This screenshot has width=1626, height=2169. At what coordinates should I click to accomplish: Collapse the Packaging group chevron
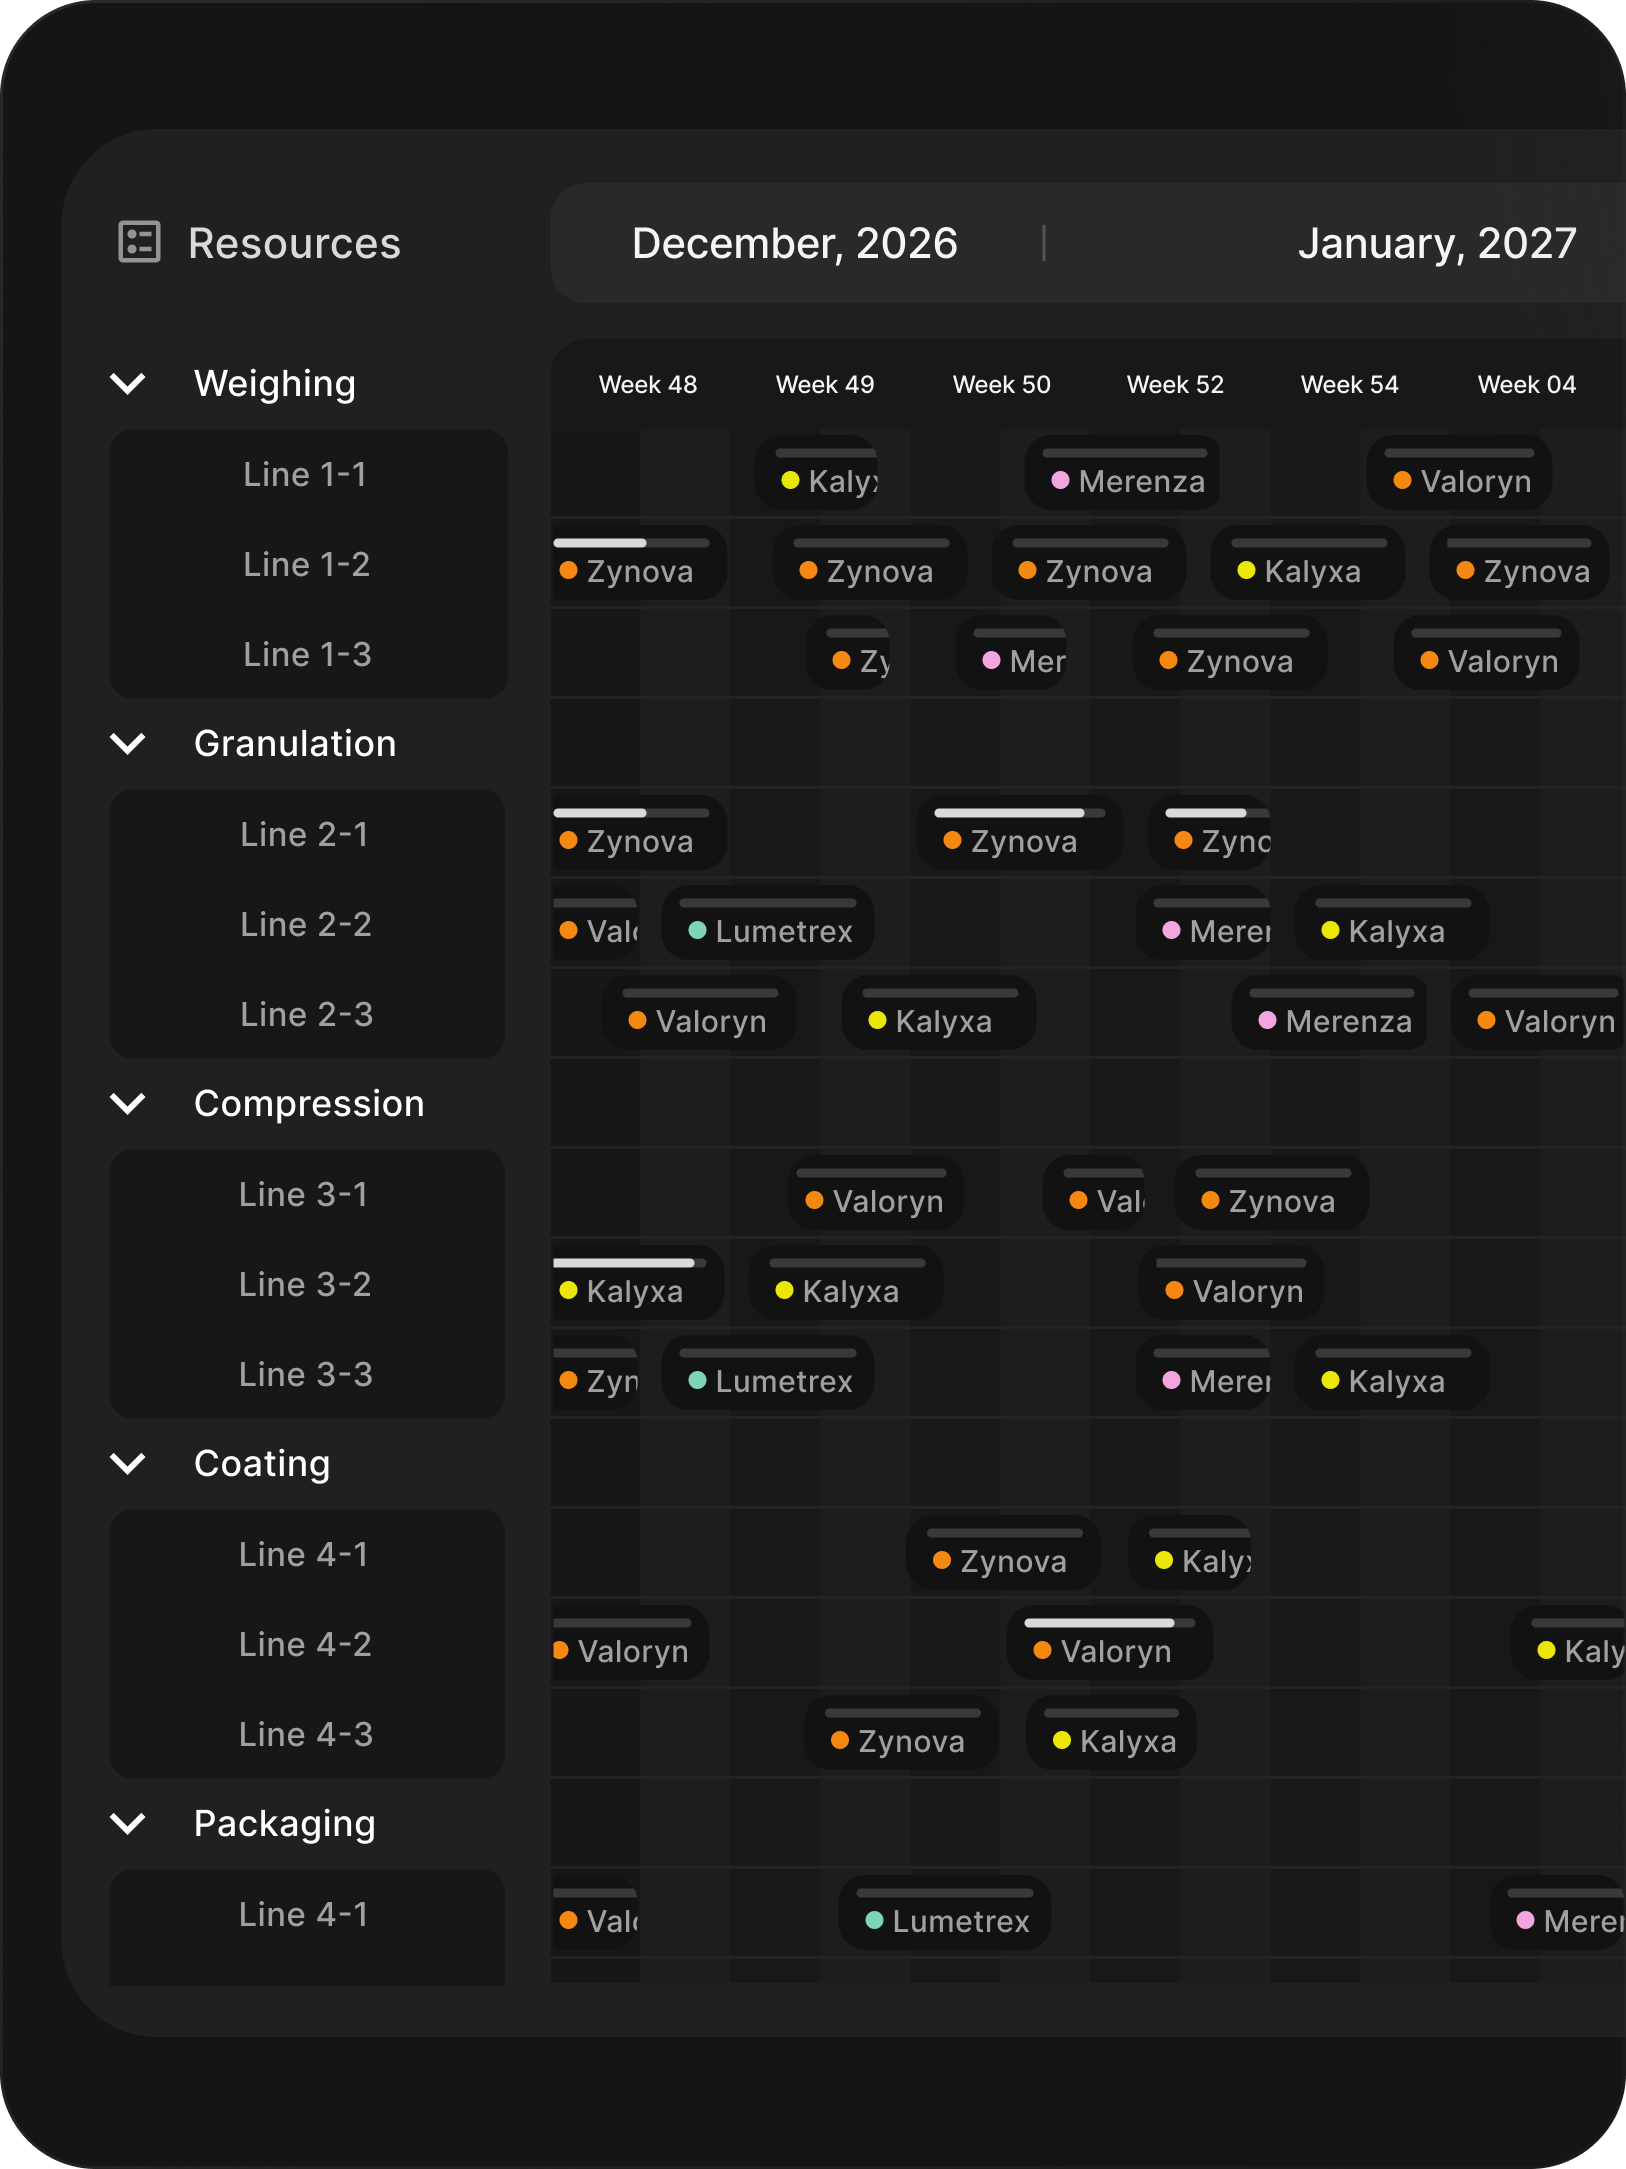pos(128,1823)
